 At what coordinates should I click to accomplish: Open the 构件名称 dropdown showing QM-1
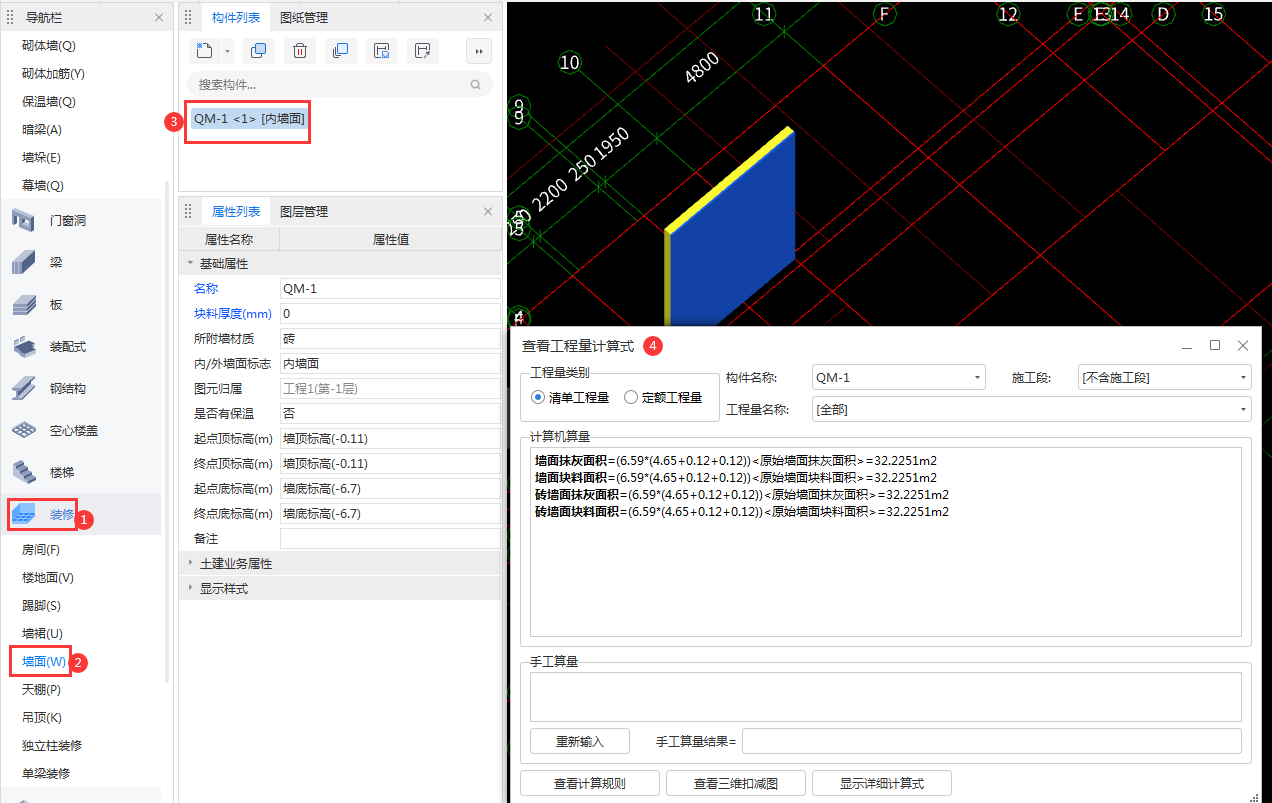(899, 377)
